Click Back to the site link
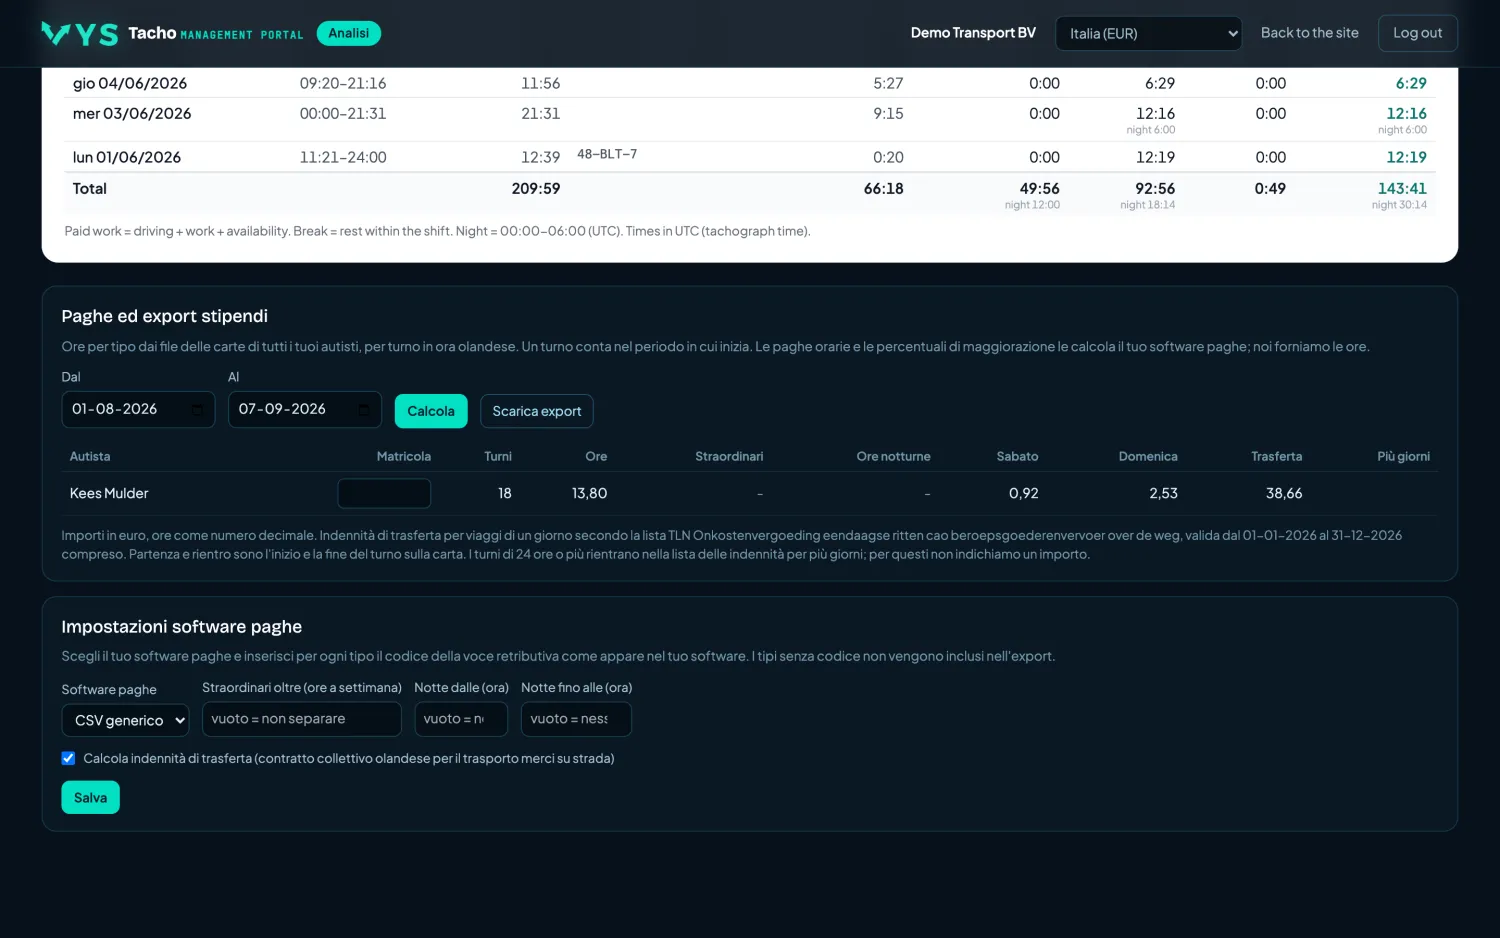This screenshot has height=938, width=1500. click(1309, 33)
